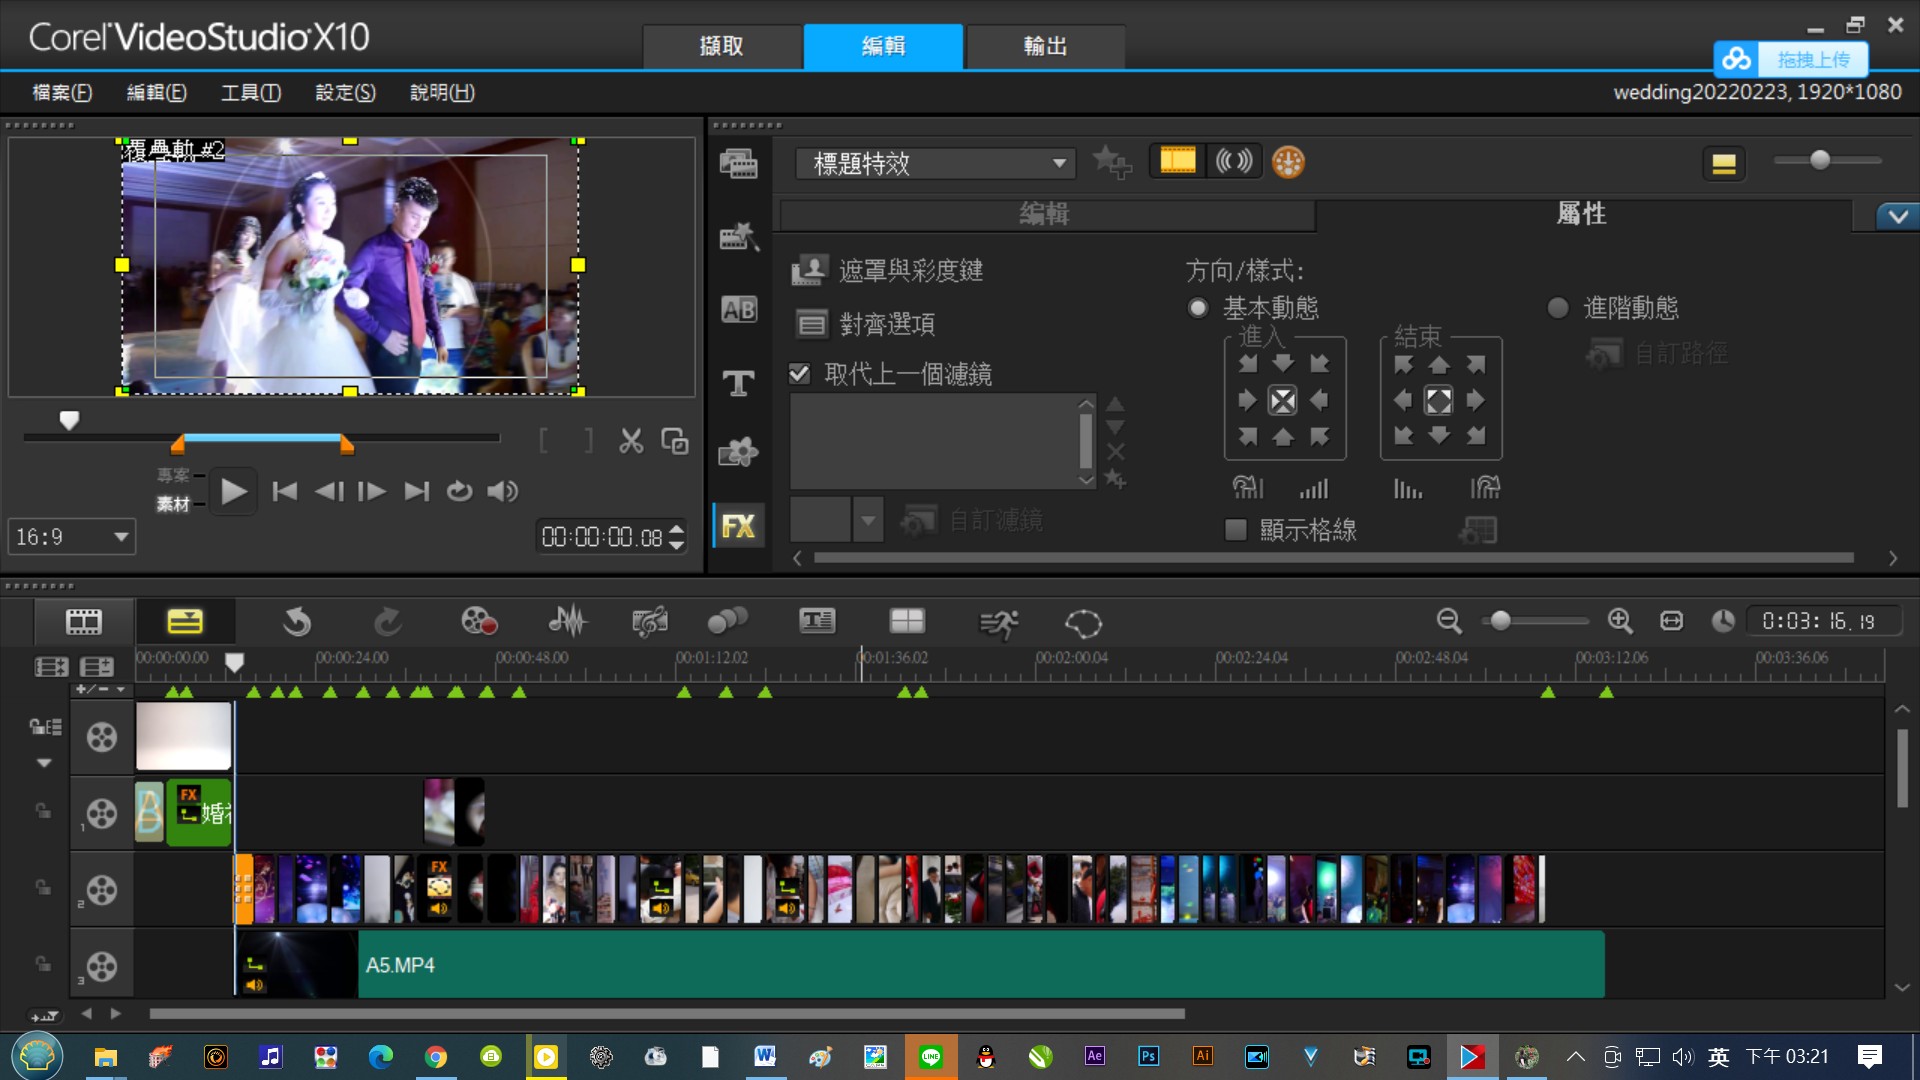This screenshot has width=1920, height=1080.
Task: Switch to 輸出 output tab
Action: (x=1045, y=46)
